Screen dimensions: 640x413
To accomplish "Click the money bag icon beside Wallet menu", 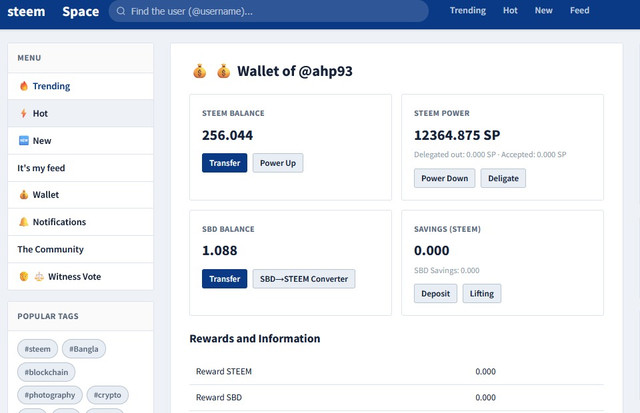I will 24,195.
